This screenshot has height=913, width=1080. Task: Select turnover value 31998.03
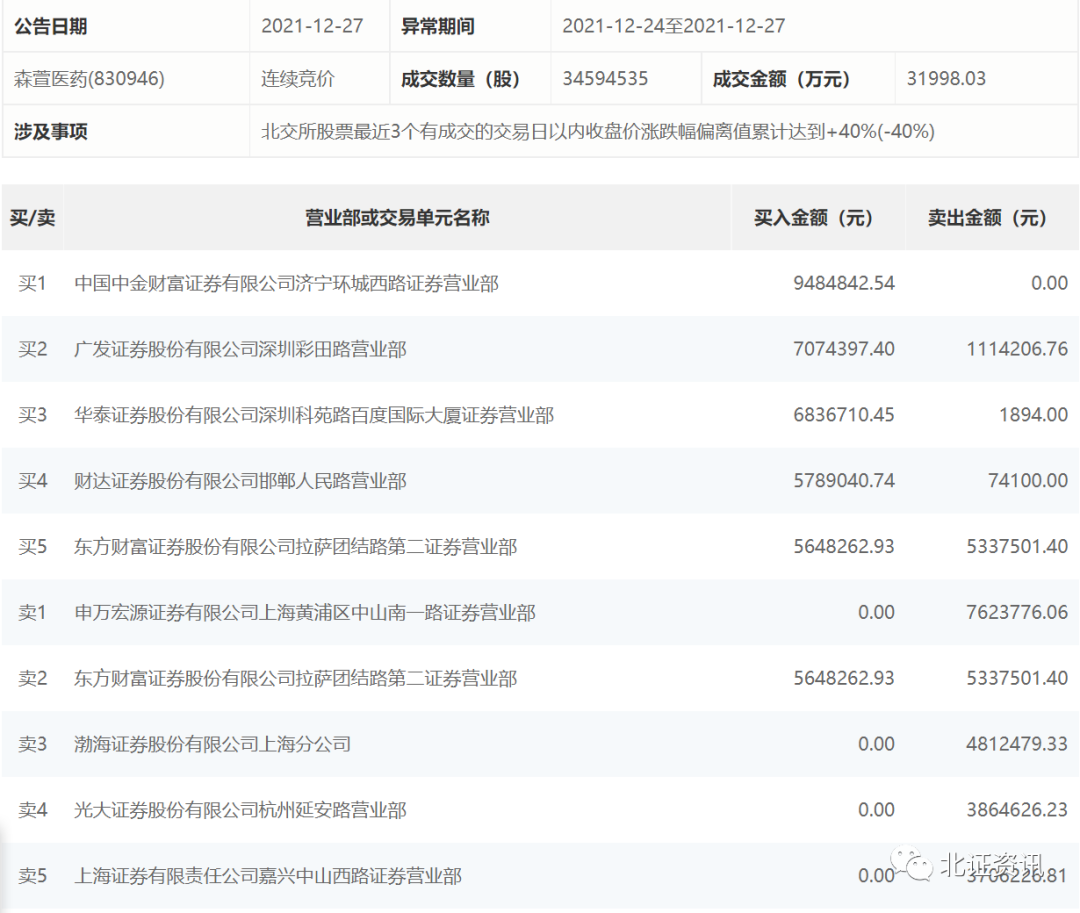click(946, 78)
